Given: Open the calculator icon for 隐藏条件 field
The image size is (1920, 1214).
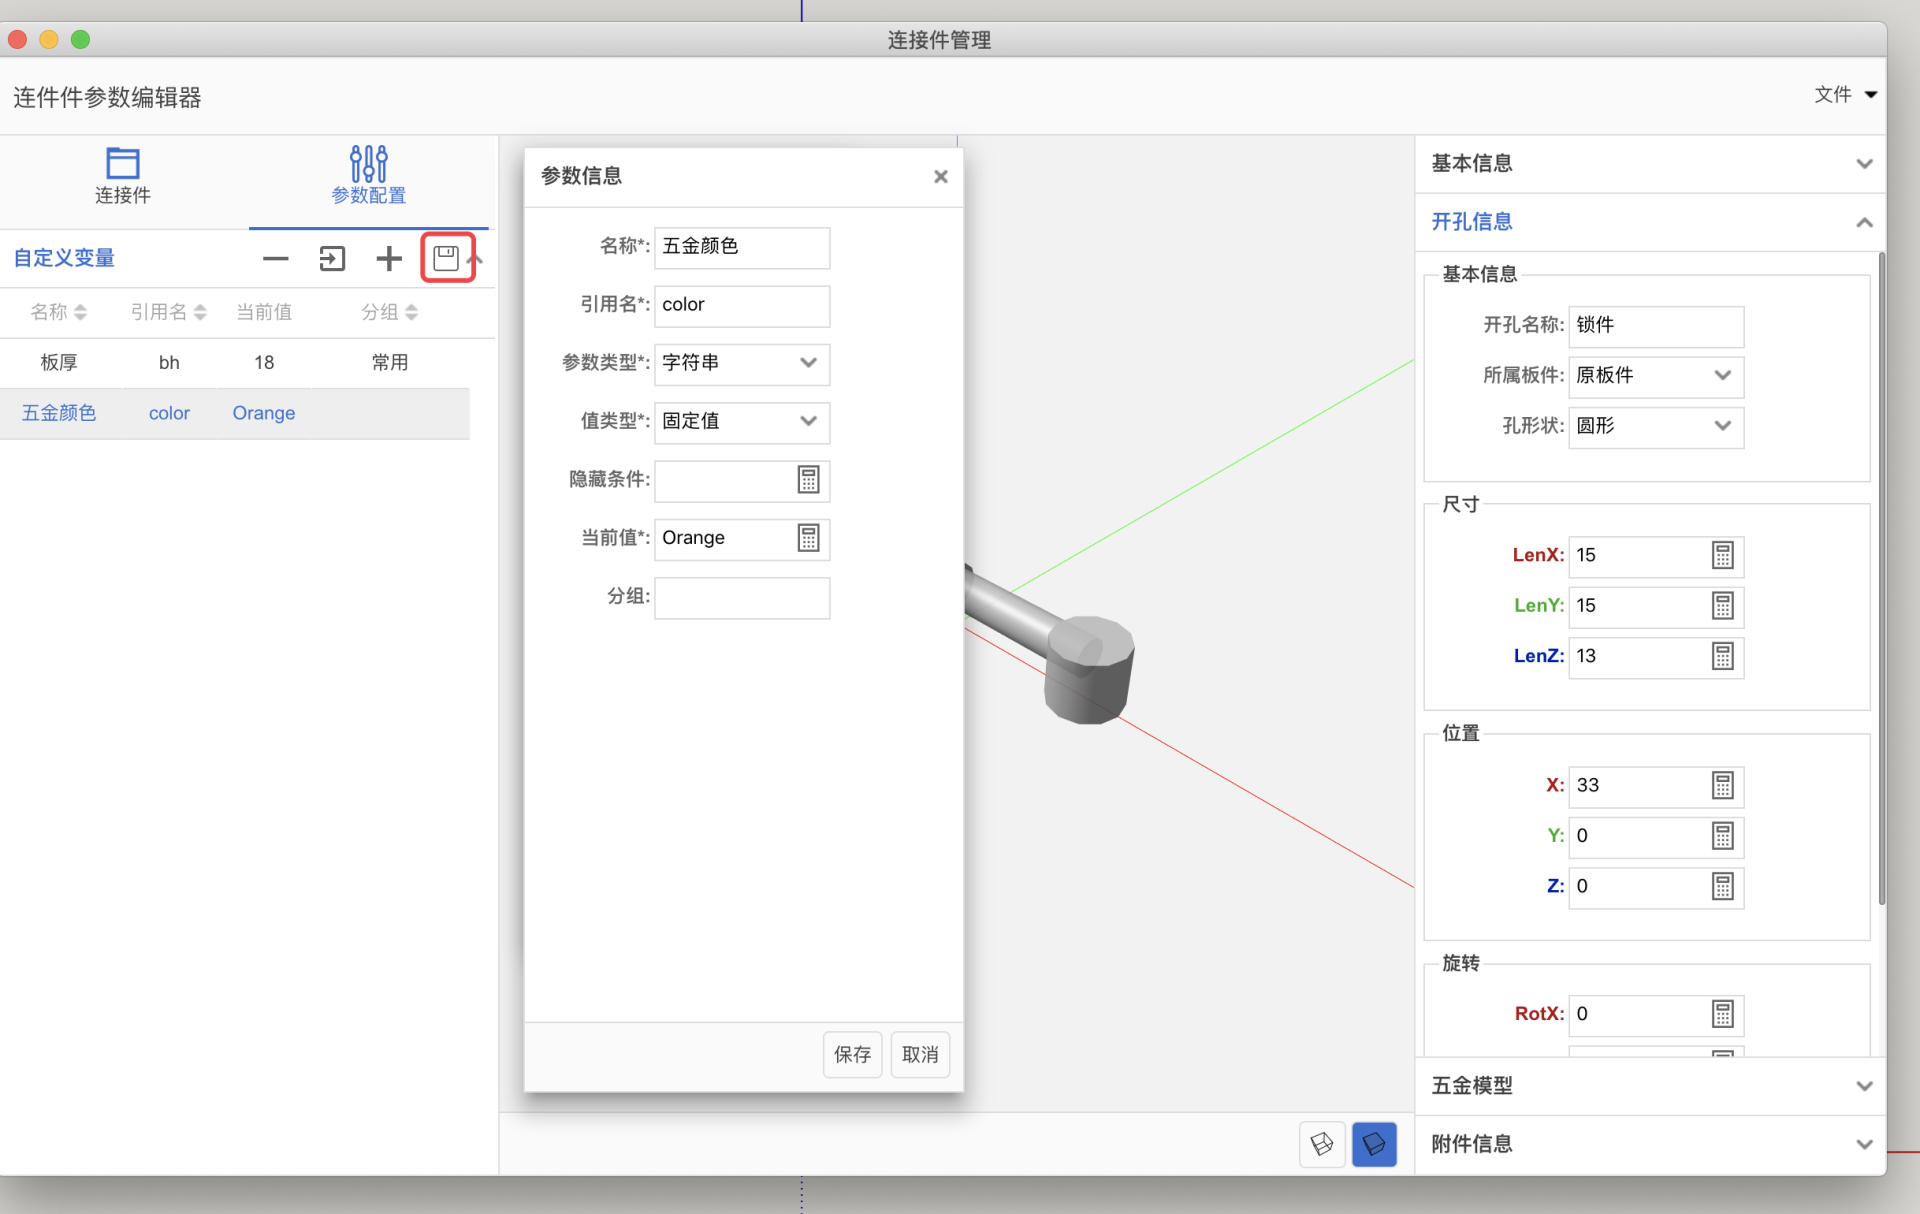Looking at the screenshot, I should click(808, 480).
